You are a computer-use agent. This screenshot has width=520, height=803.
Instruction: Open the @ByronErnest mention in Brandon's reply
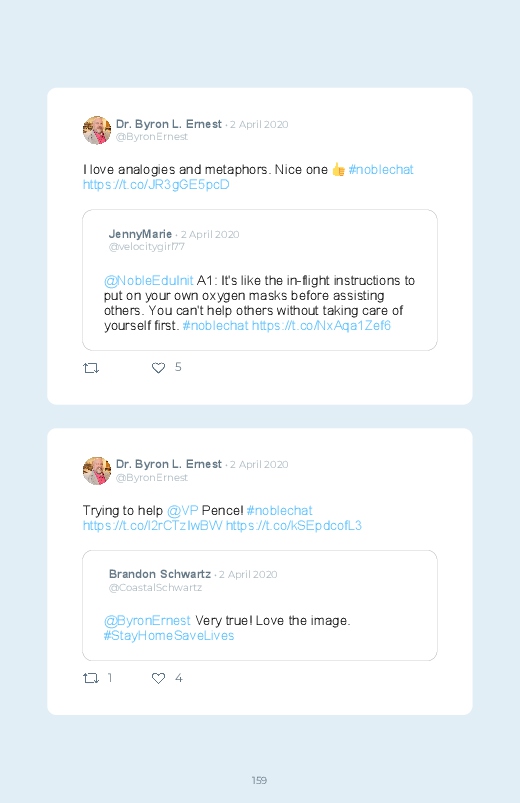point(148,621)
